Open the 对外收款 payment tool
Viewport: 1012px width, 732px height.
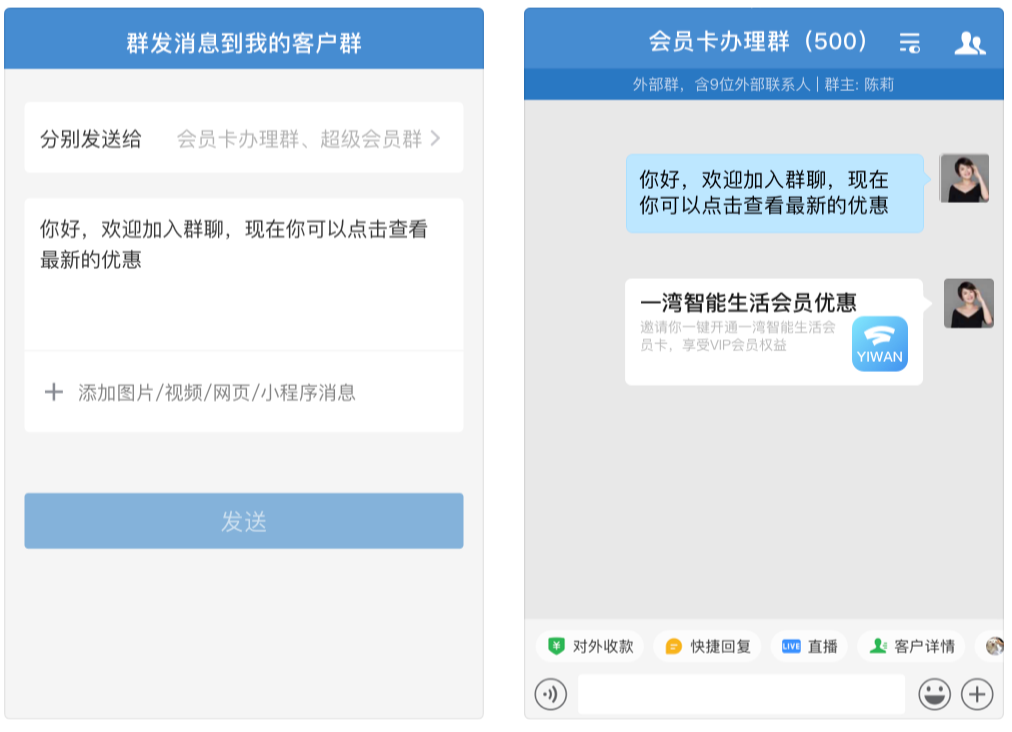click(592, 646)
